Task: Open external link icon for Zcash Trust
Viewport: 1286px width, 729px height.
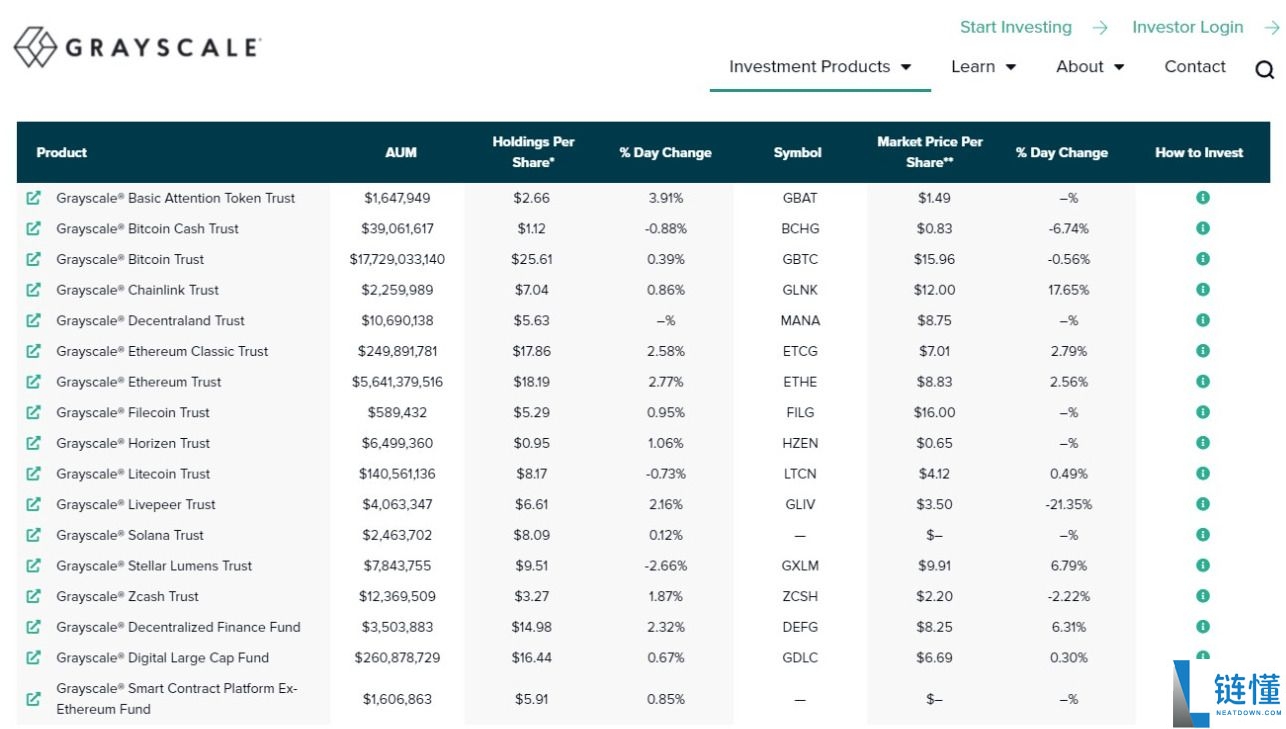Action: tap(34, 596)
